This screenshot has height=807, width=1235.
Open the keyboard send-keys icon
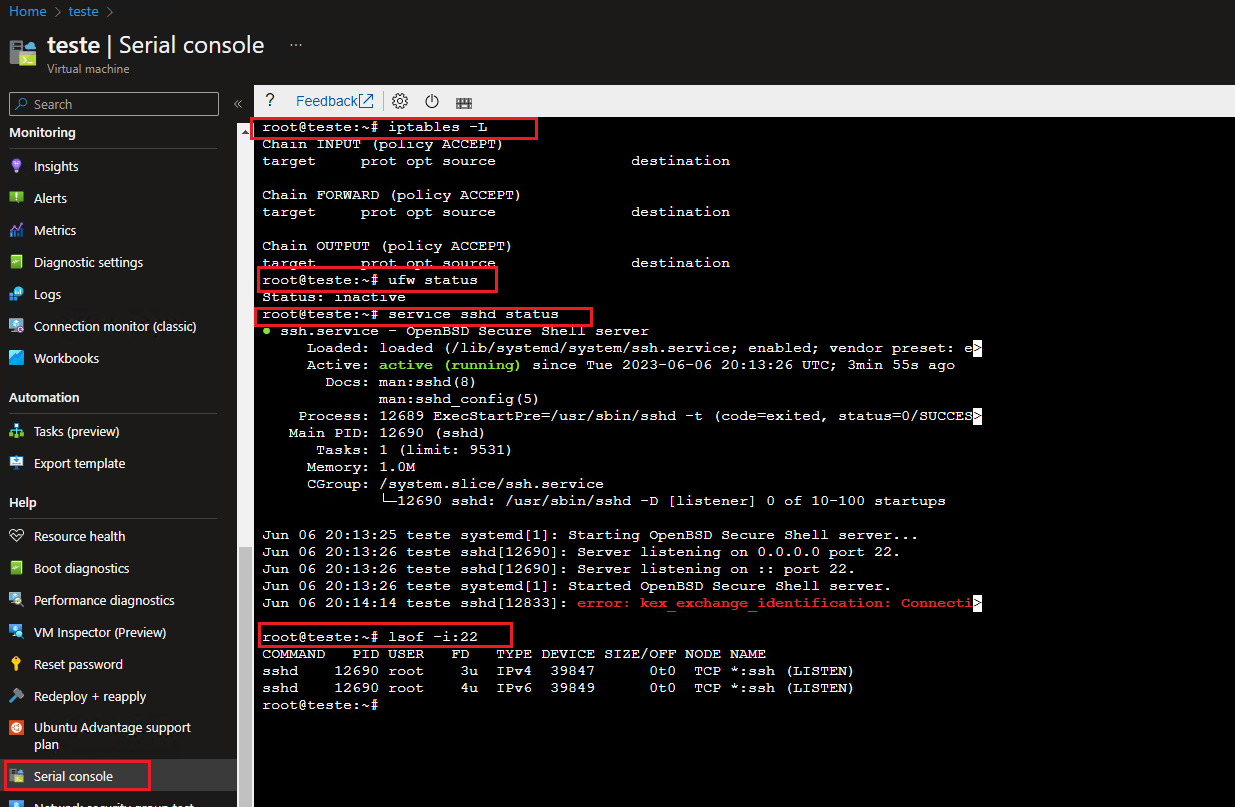(x=464, y=102)
